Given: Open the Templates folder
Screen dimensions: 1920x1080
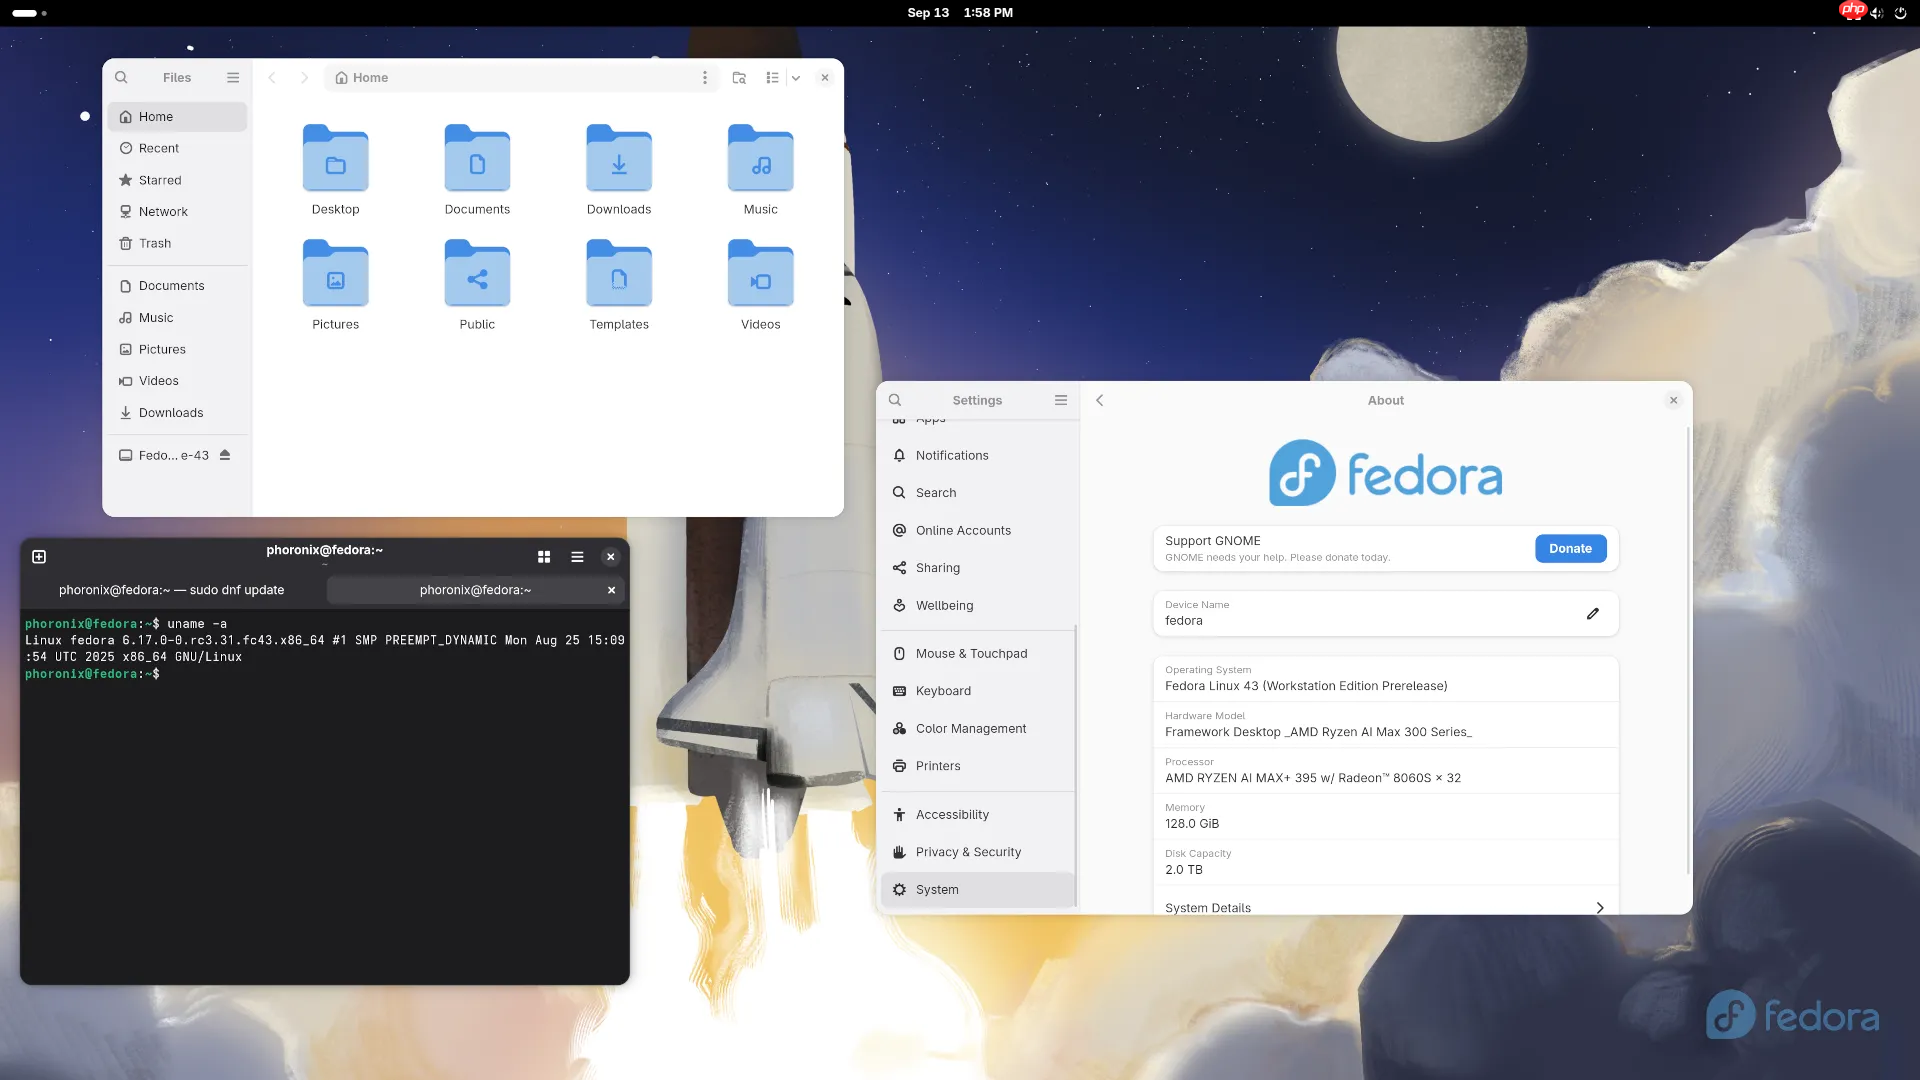Looking at the screenshot, I should click(618, 275).
